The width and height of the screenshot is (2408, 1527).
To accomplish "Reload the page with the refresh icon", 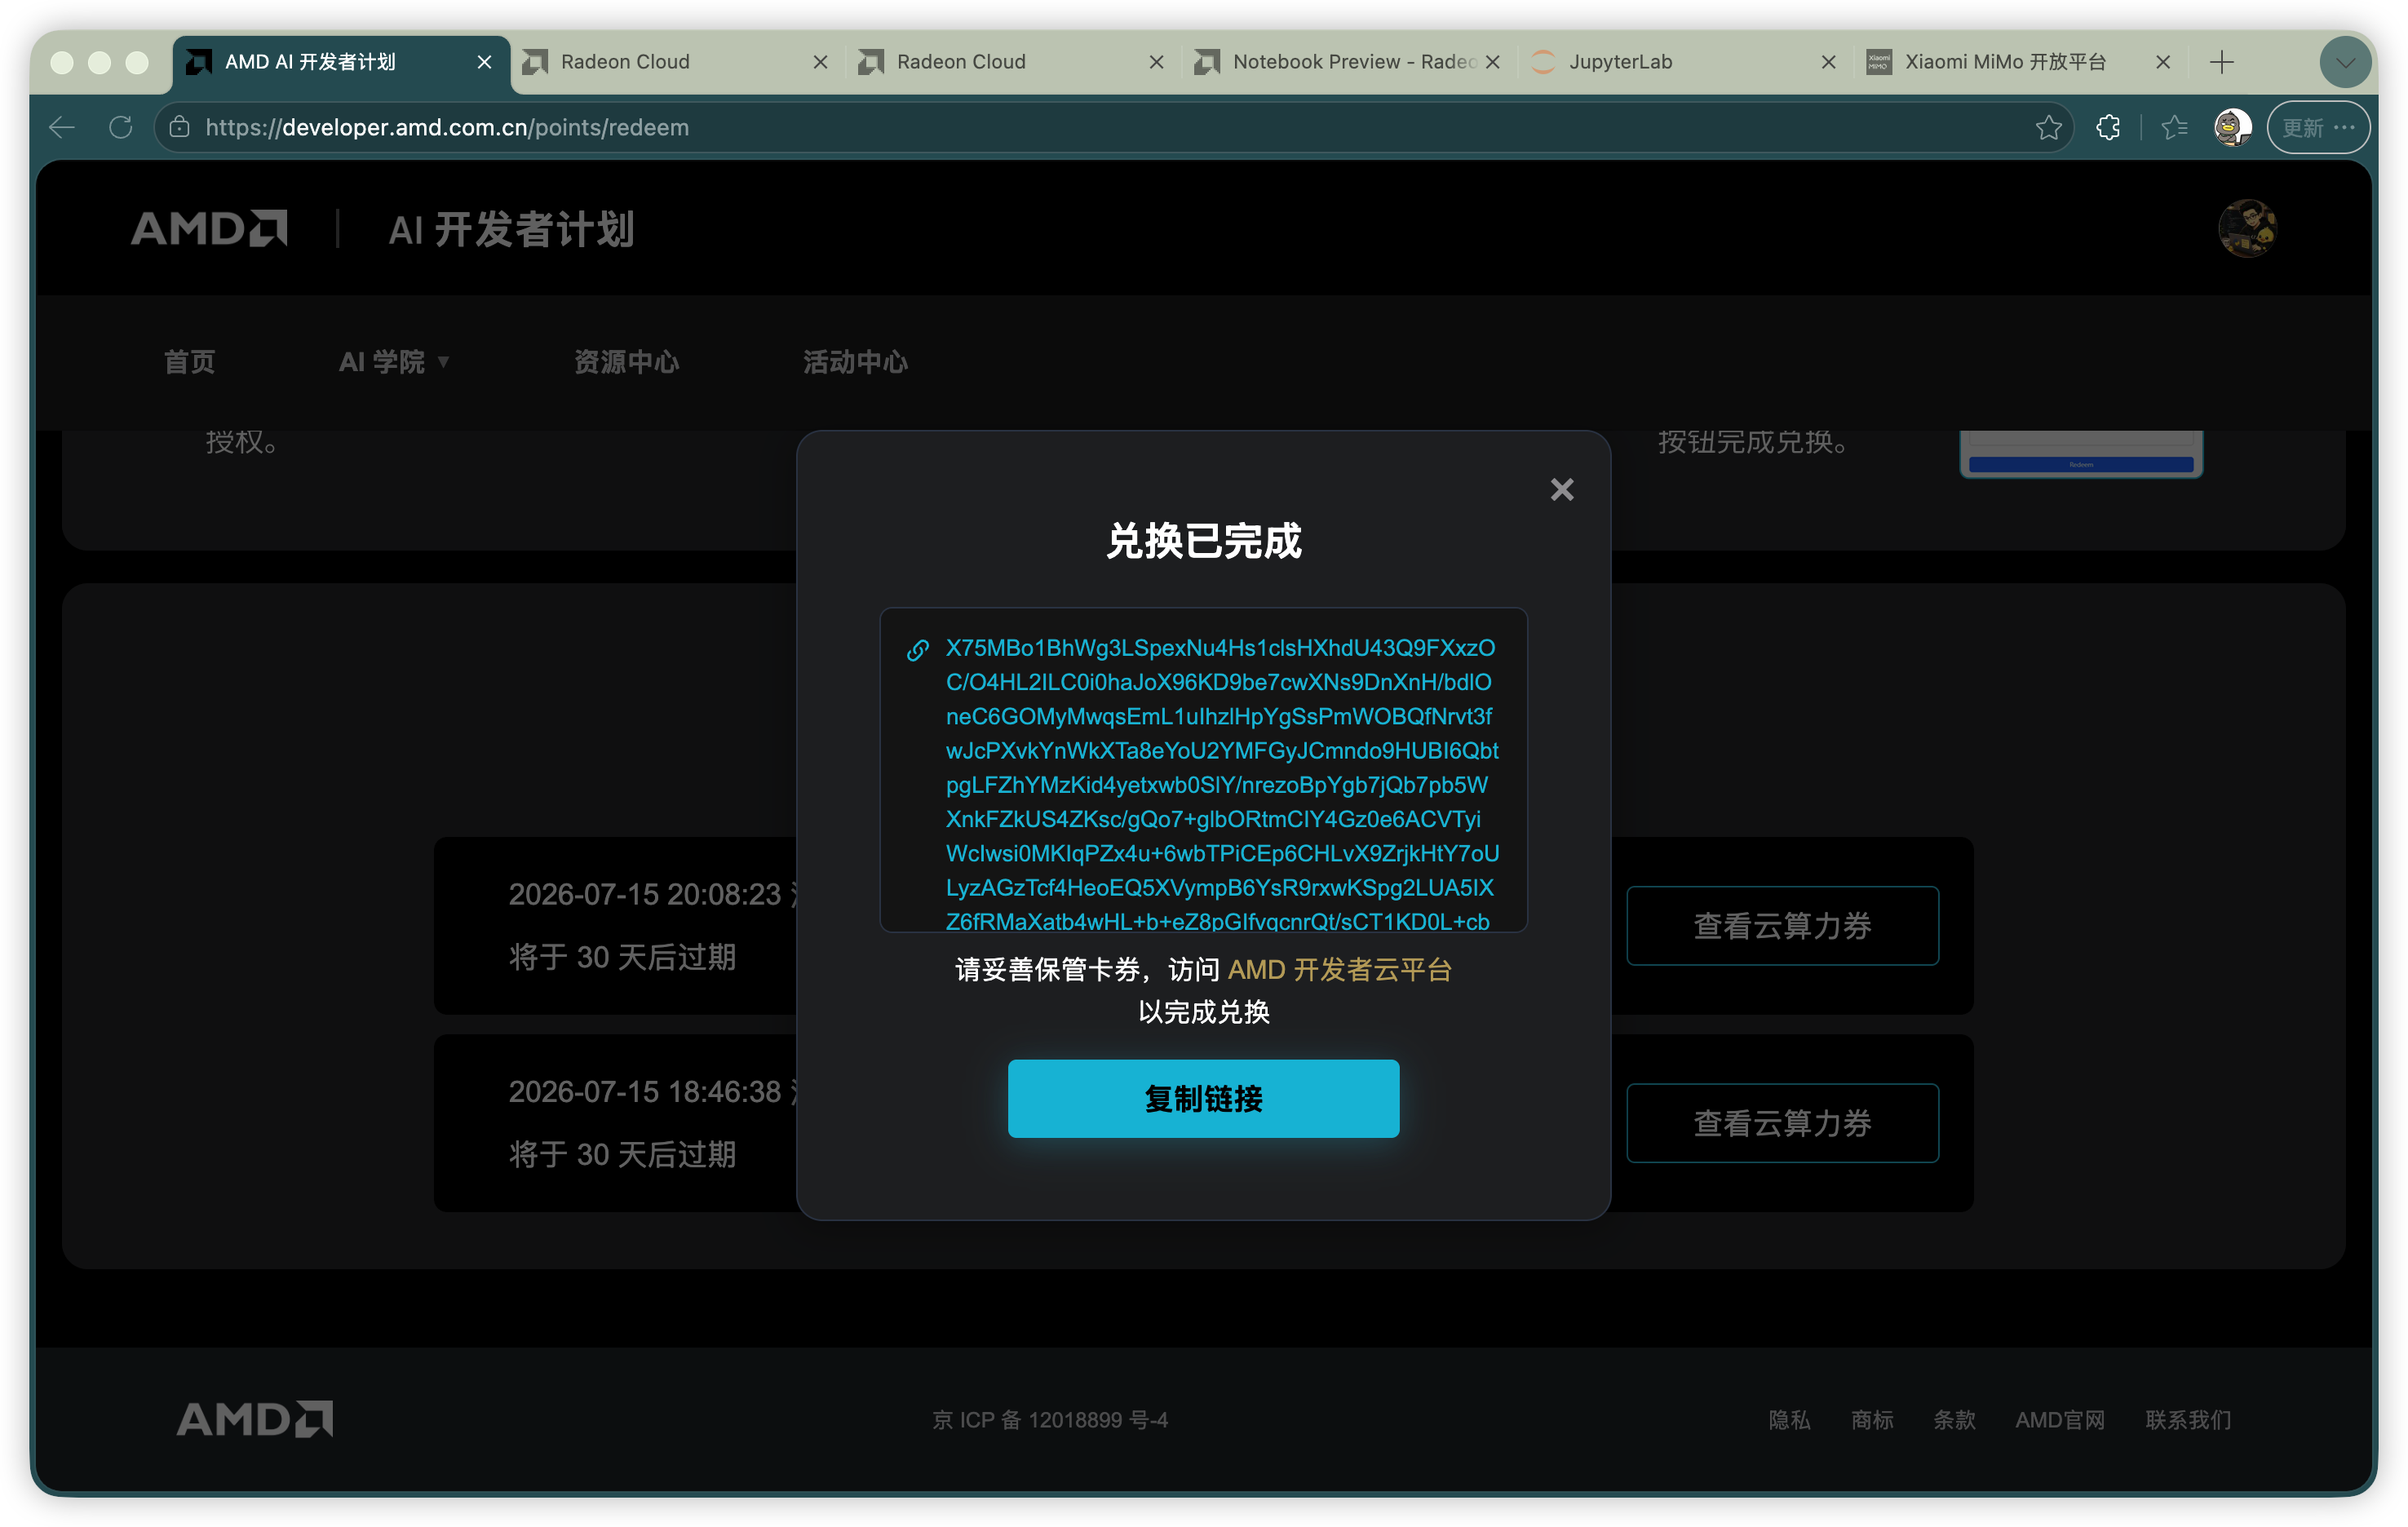I will click(121, 127).
